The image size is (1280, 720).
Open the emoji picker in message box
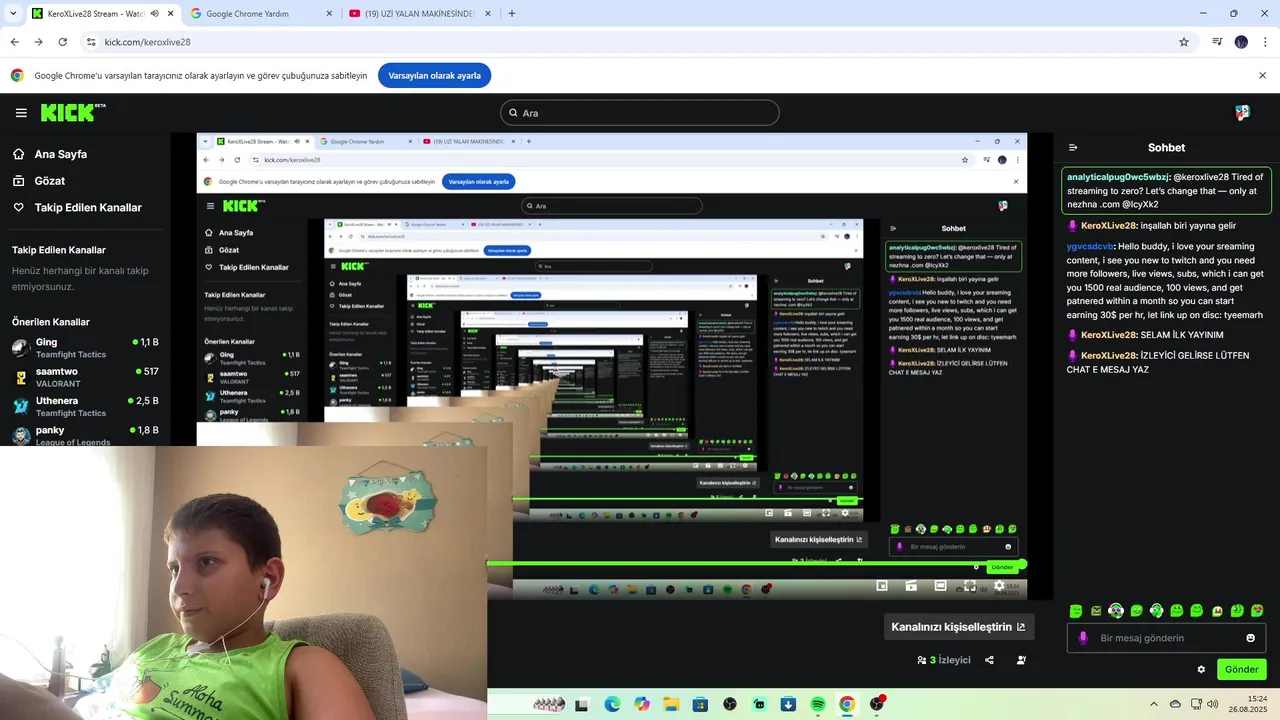pos(1250,638)
